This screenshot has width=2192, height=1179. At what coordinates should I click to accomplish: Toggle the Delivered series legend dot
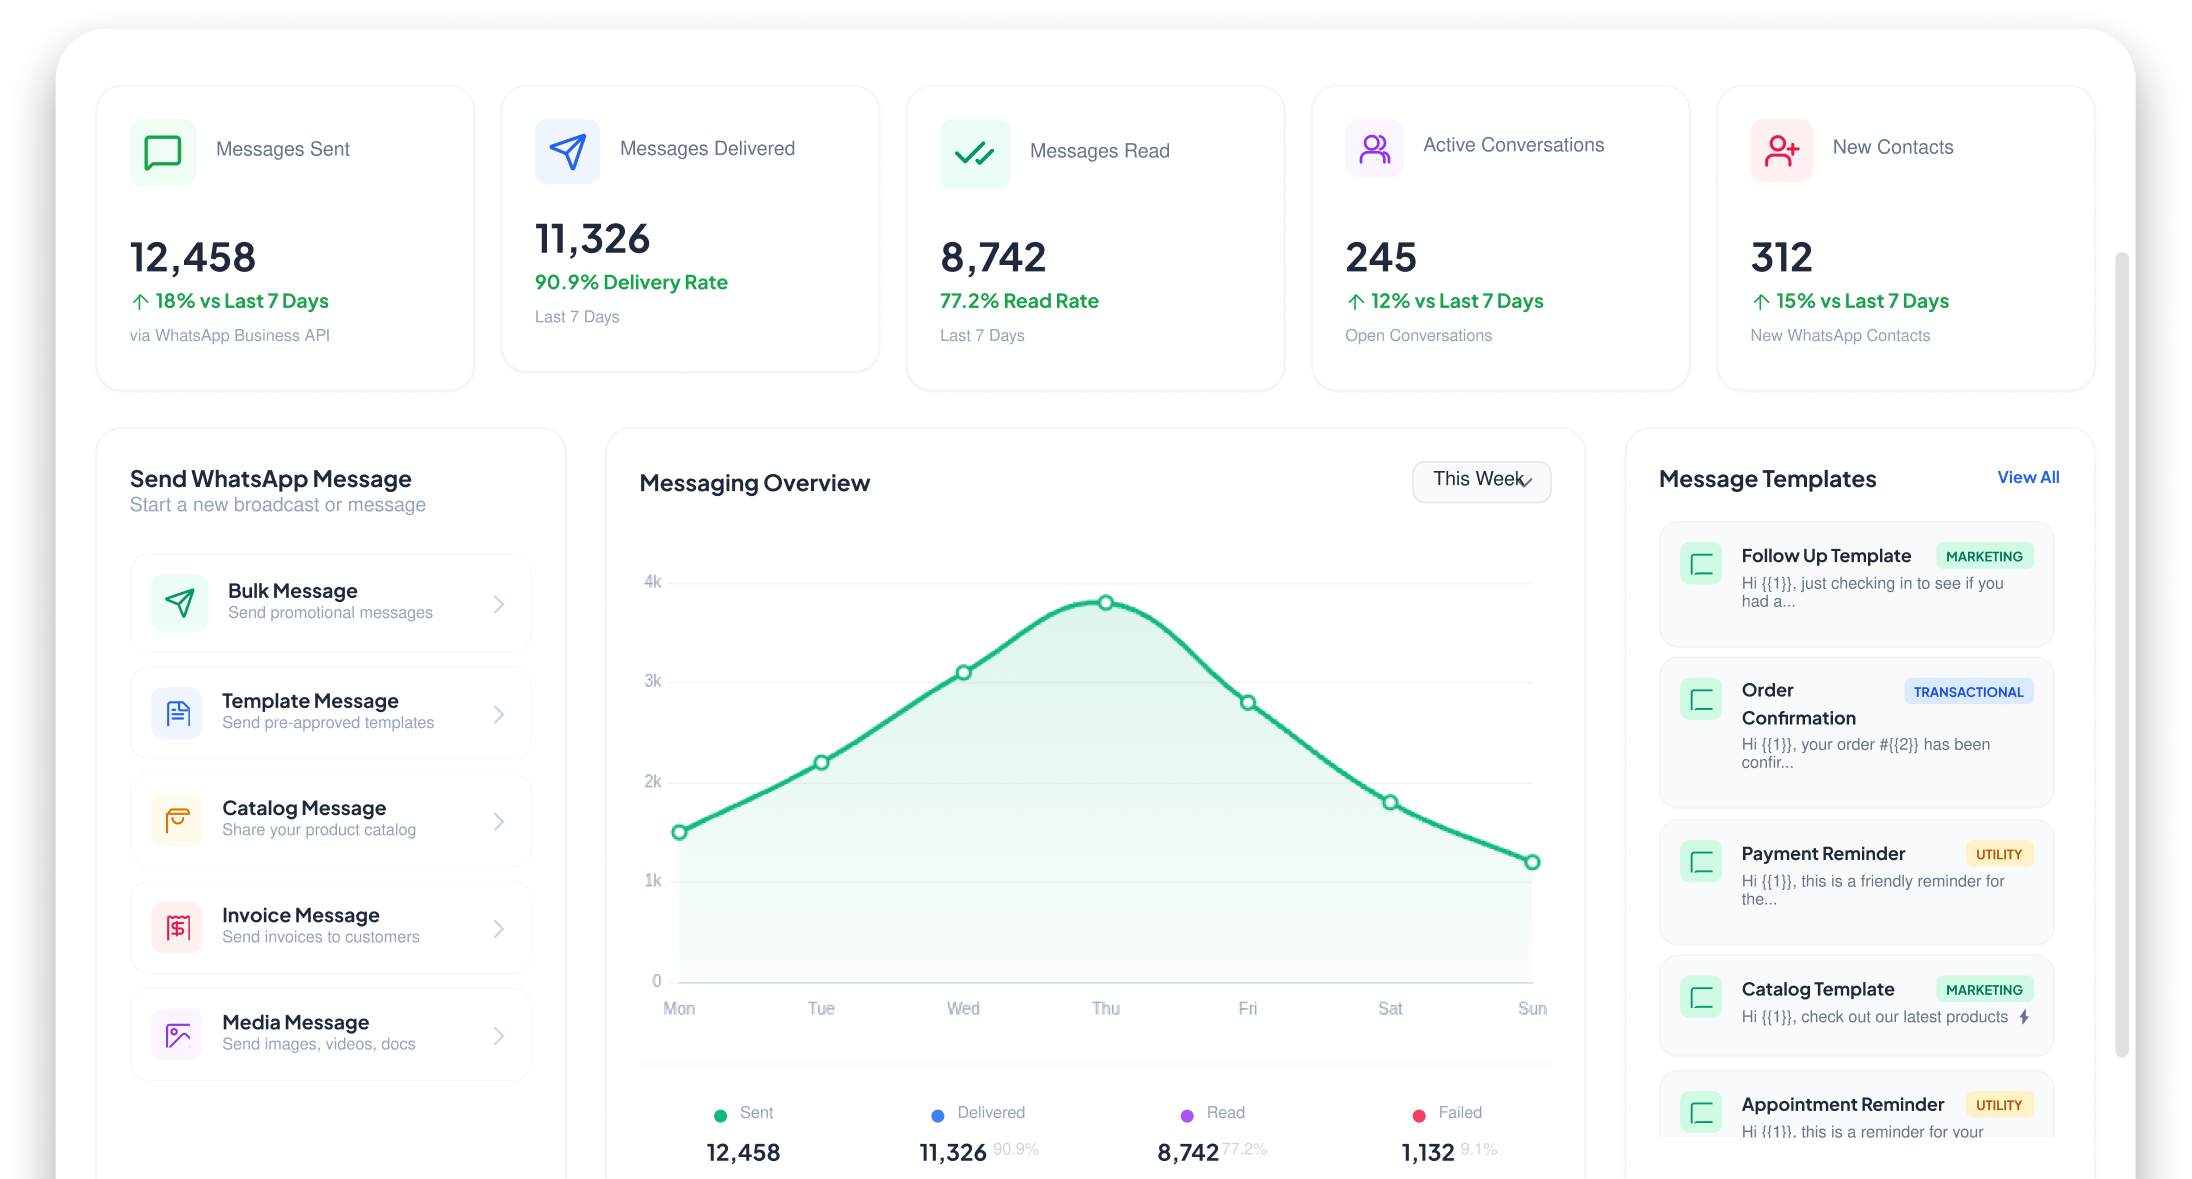pos(938,1115)
